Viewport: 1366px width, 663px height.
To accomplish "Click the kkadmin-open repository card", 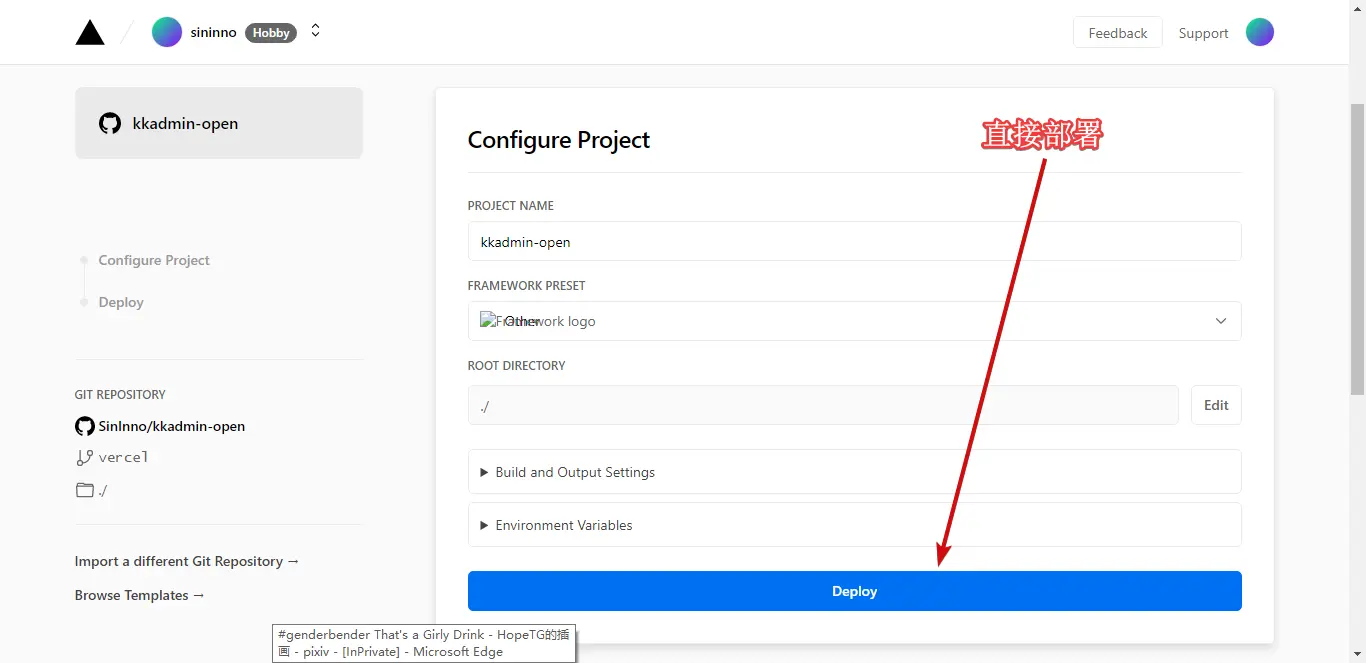I will point(219,123).
